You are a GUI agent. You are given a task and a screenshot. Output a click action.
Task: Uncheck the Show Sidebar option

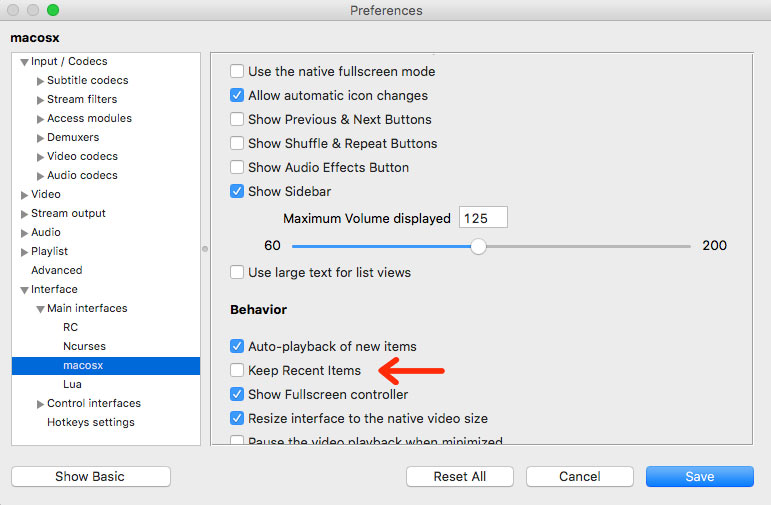click(237, 191)
